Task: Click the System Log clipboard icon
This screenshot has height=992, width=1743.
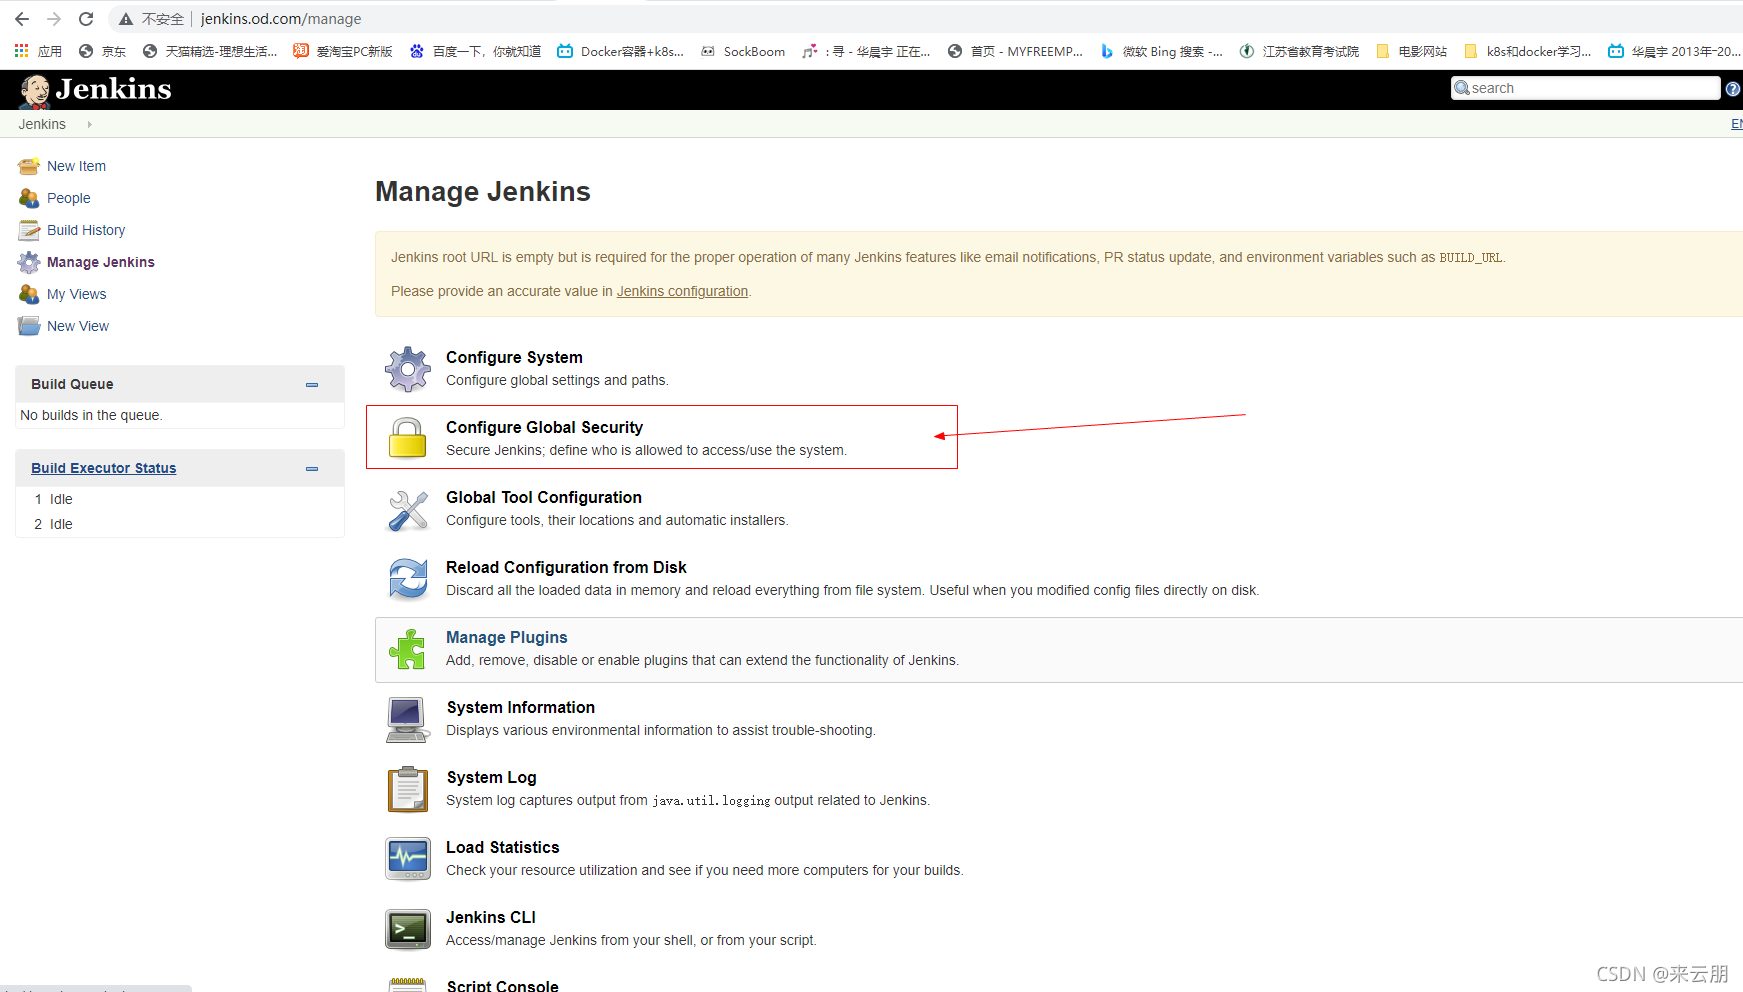Action: pos(408,789)
